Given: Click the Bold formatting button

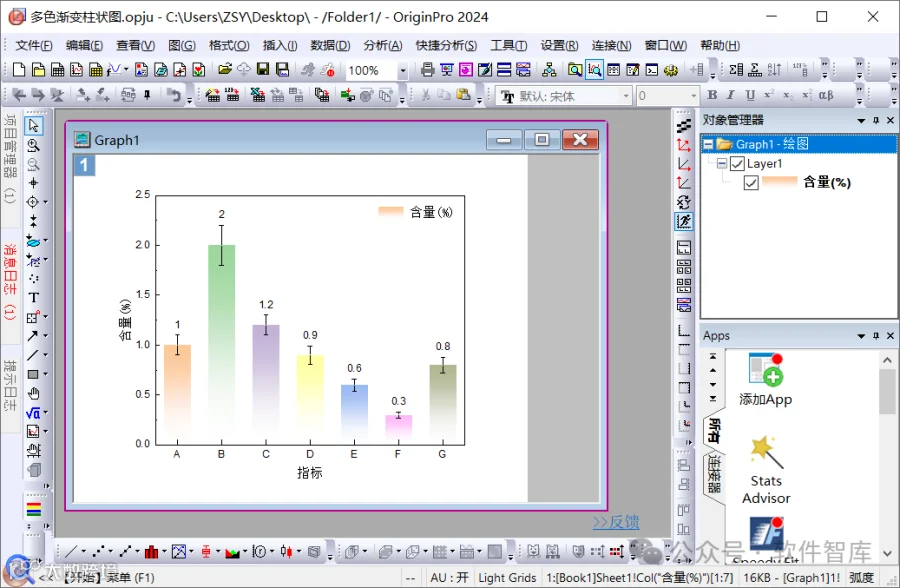Looking at the screenshot, I should click(712, 95).
